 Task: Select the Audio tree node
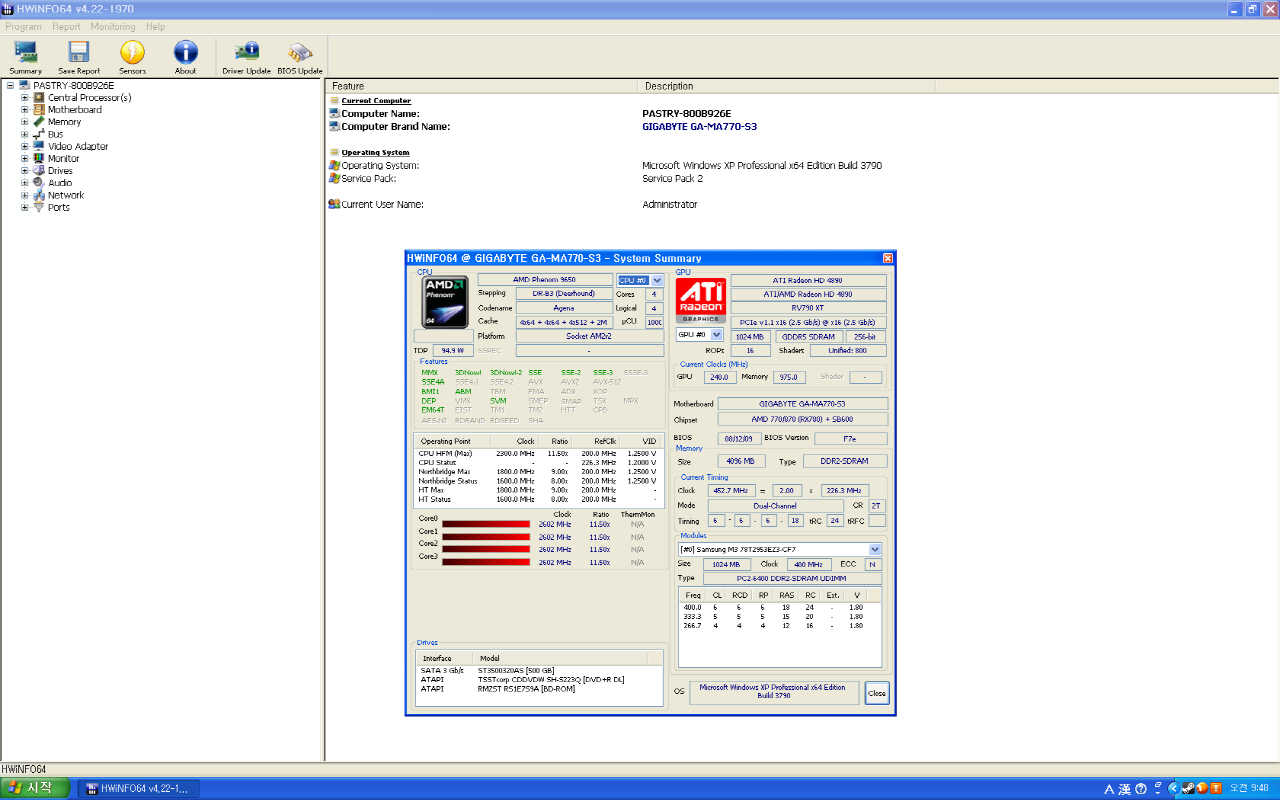click(60, 183)
